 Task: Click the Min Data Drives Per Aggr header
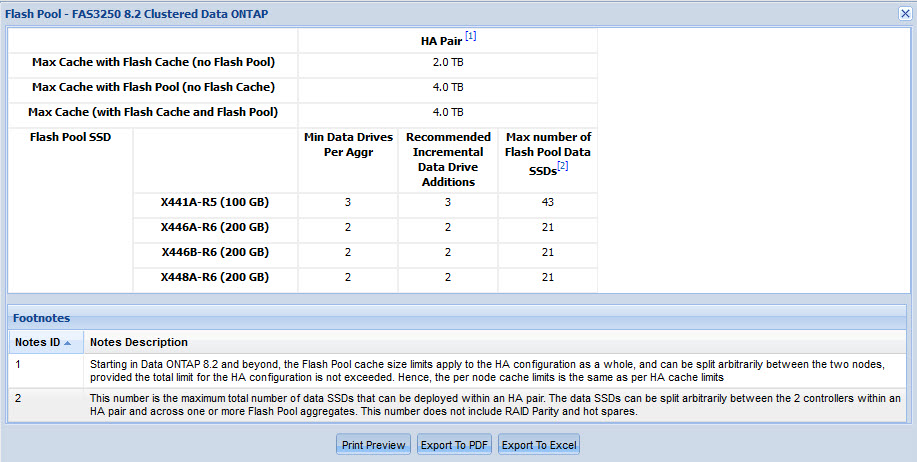pos(348,144)
